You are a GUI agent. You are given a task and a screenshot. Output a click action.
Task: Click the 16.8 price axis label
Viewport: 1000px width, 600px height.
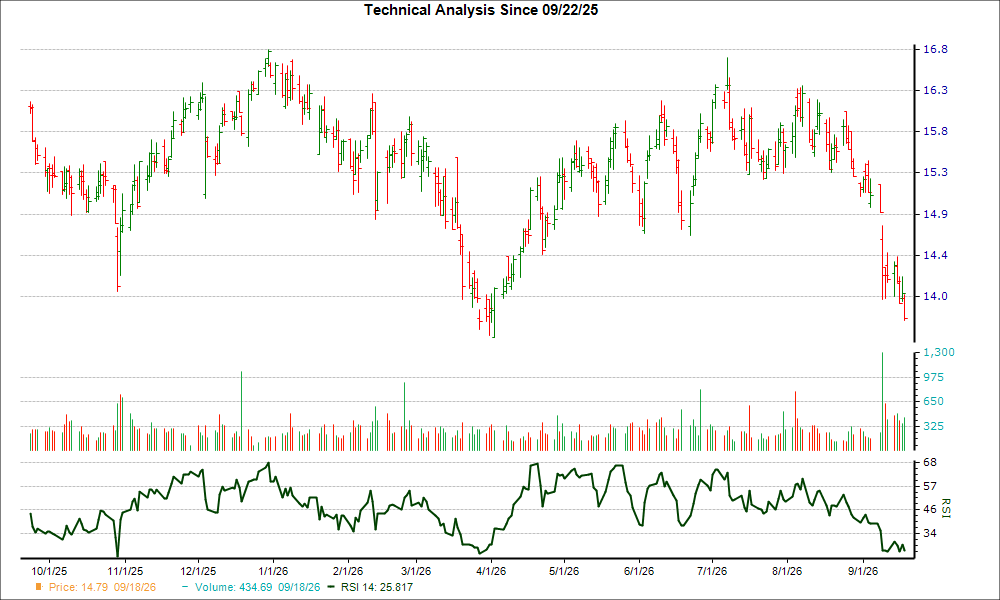(935, 49)
